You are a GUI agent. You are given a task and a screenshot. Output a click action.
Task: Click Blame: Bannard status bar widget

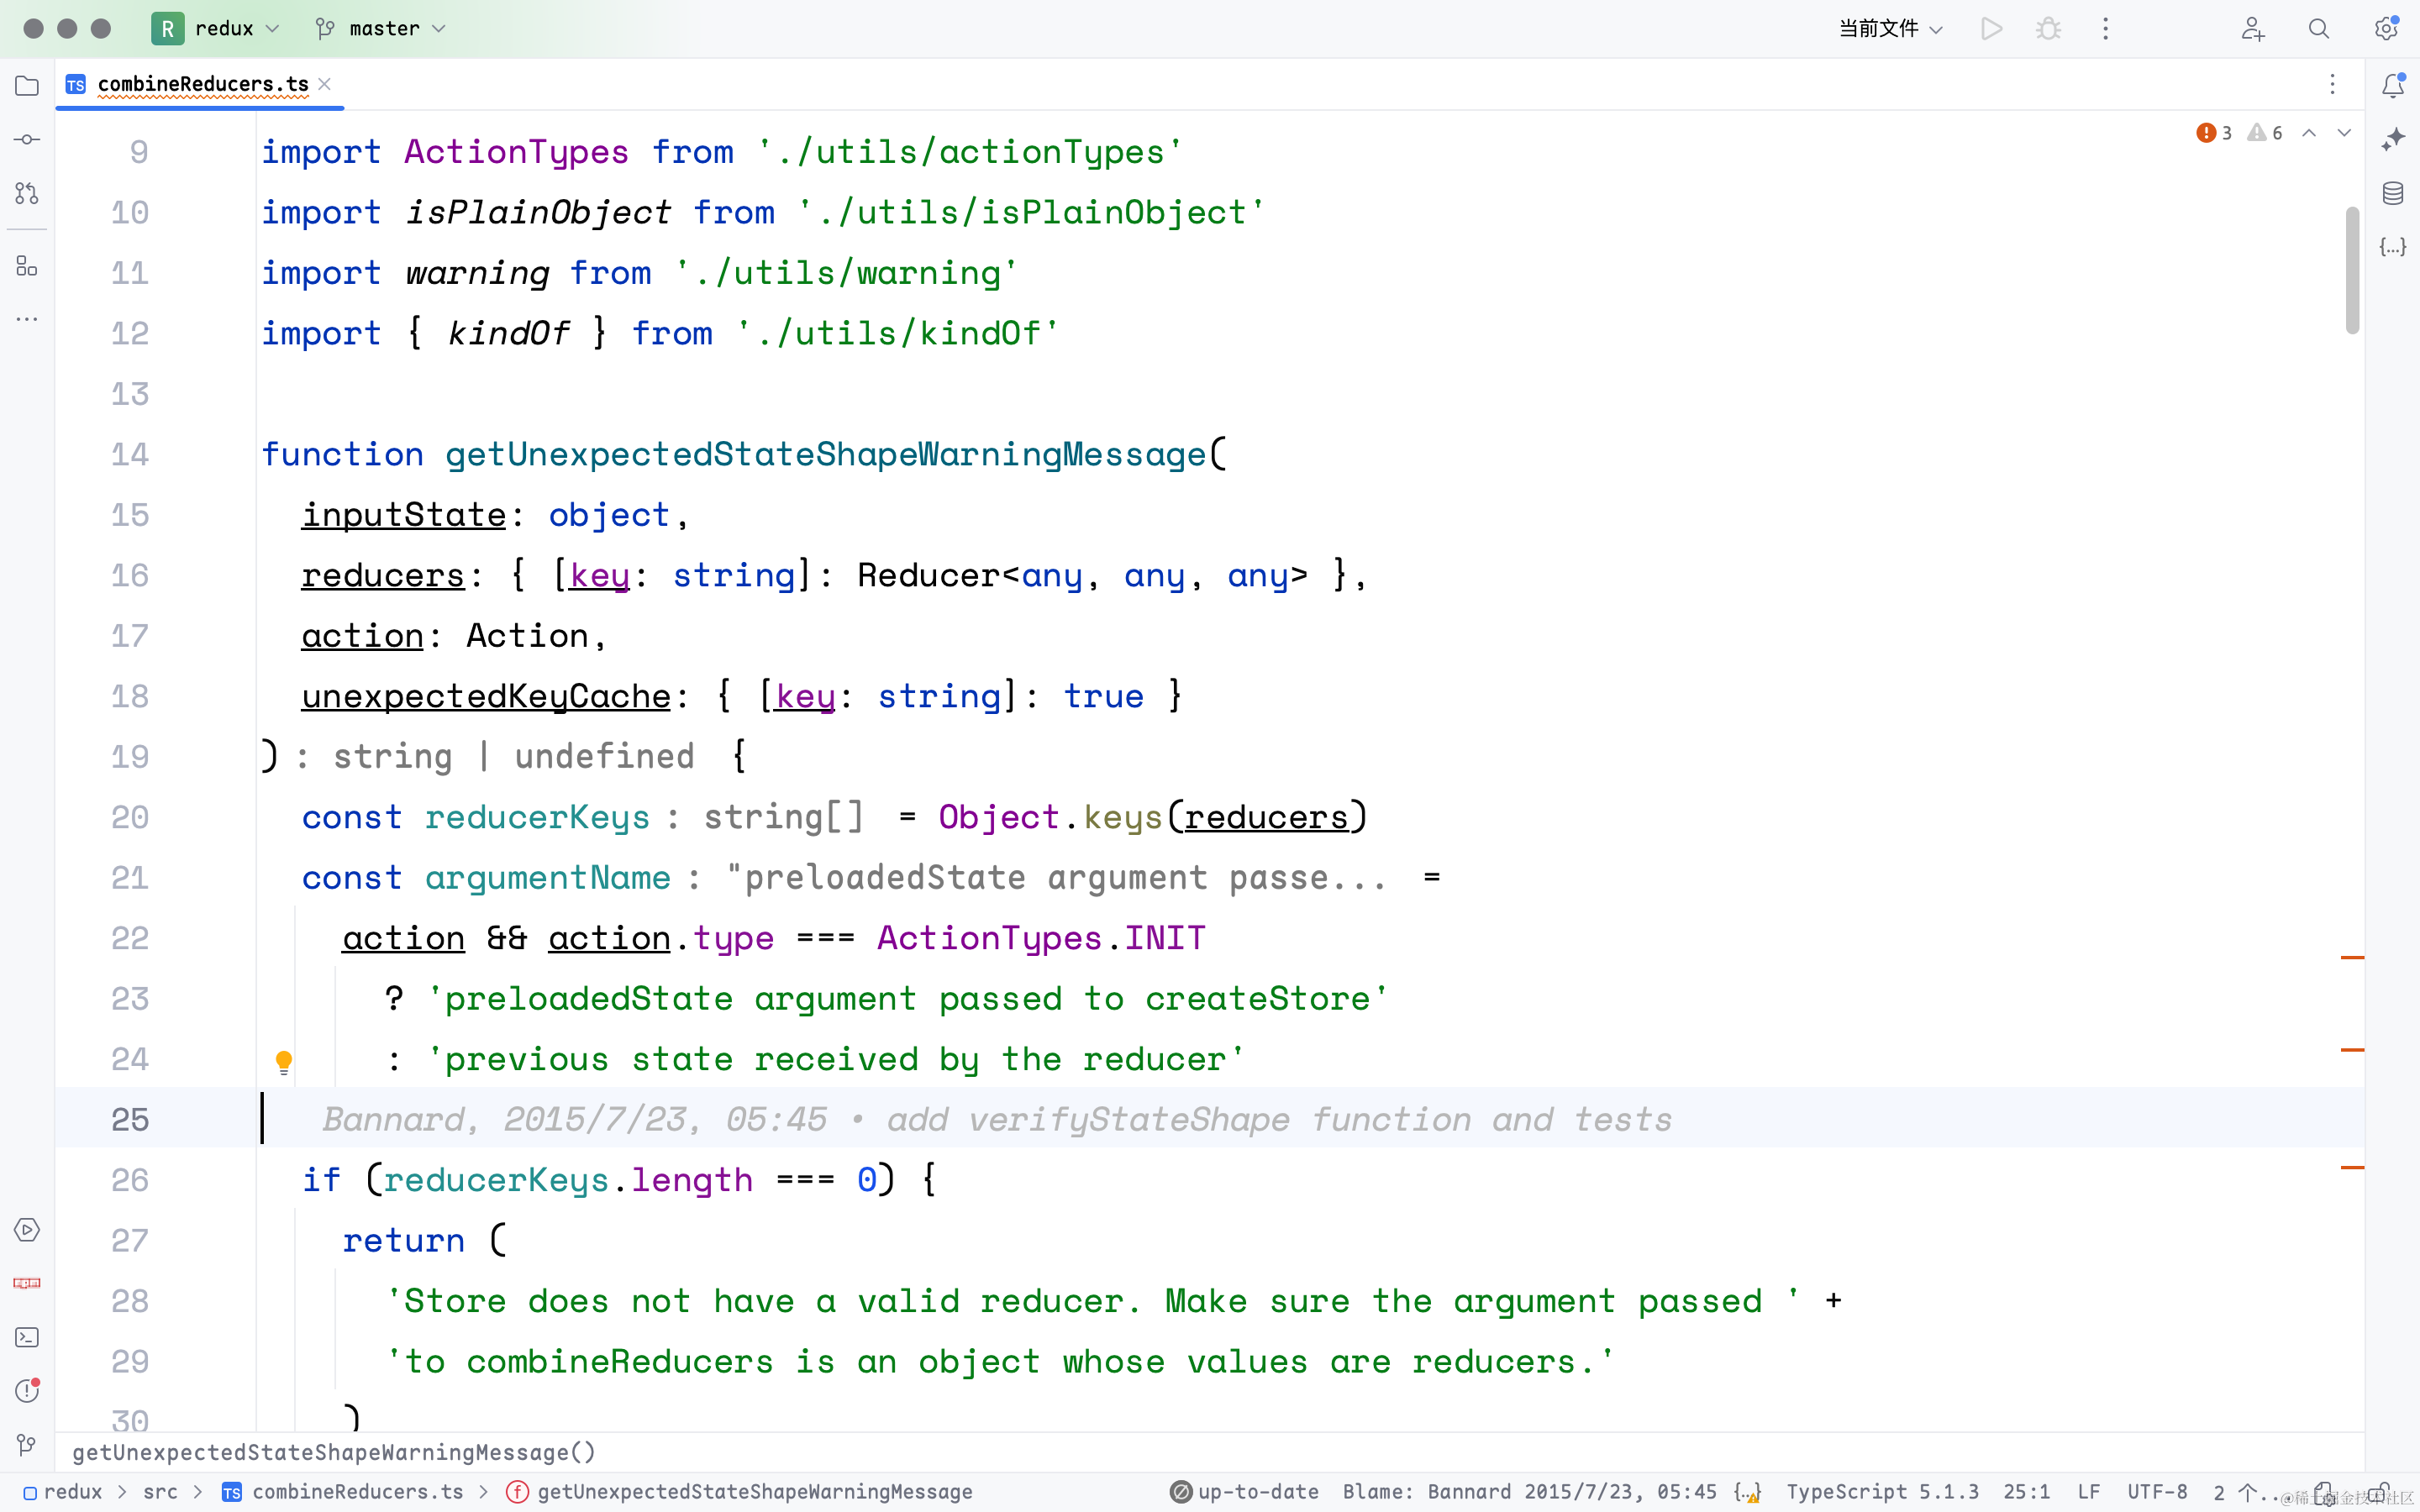[x=1529, y=1492]
